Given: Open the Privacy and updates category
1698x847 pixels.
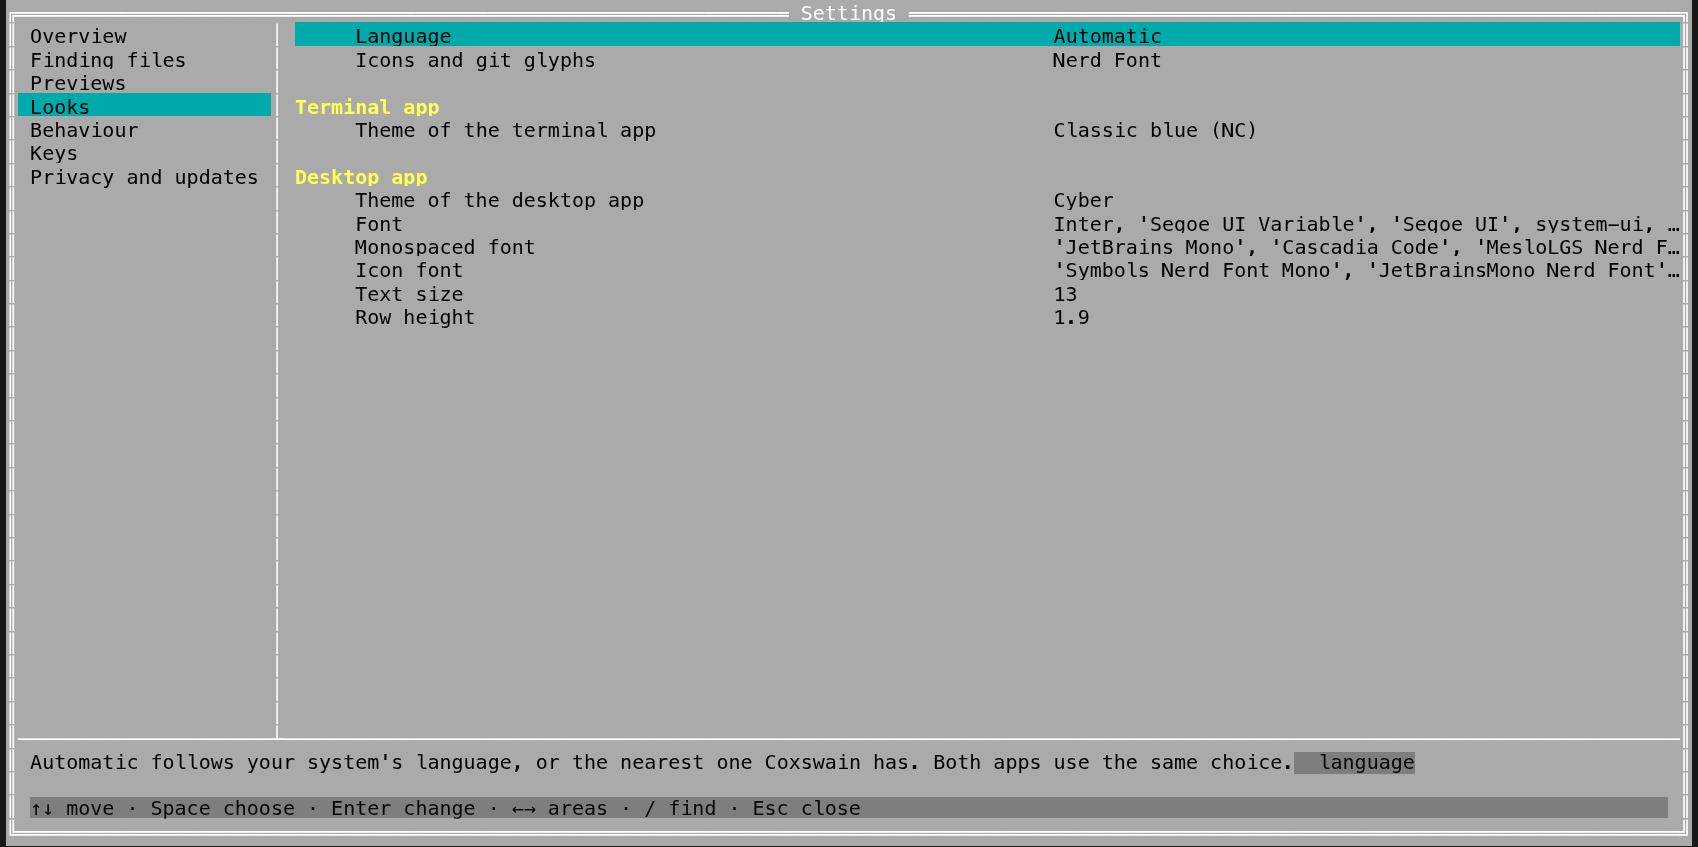Looking at the screenshot, I should point(144,177).
